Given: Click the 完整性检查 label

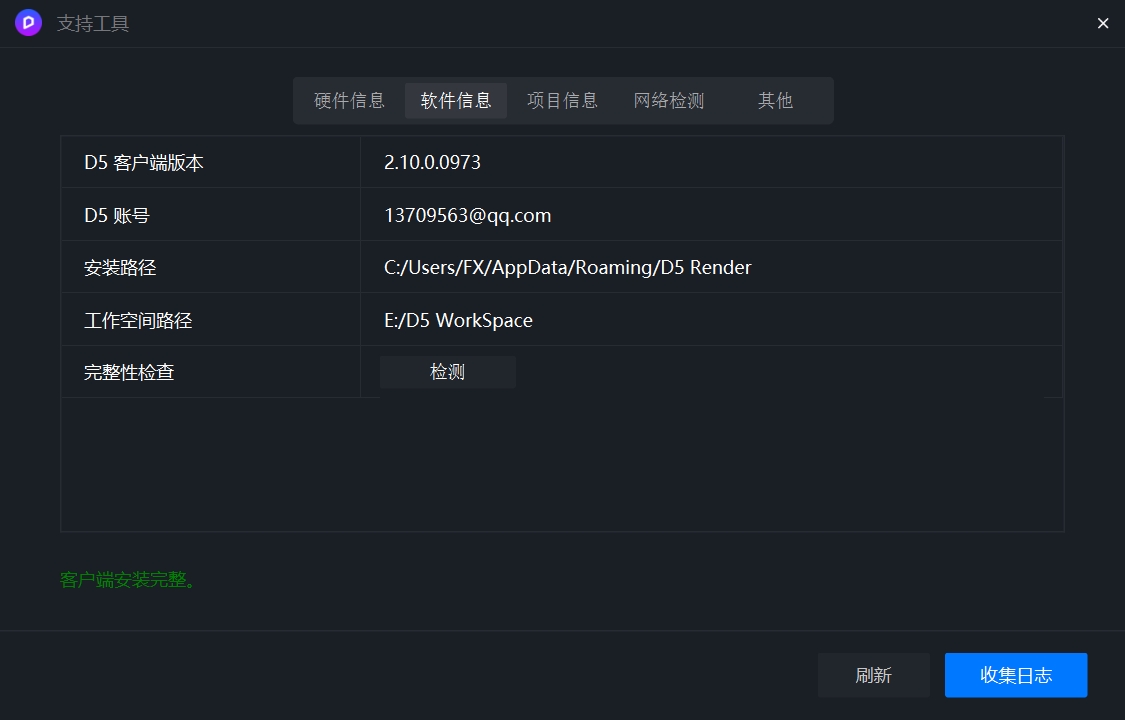Looking at the screenshot, I should (129, 372).
